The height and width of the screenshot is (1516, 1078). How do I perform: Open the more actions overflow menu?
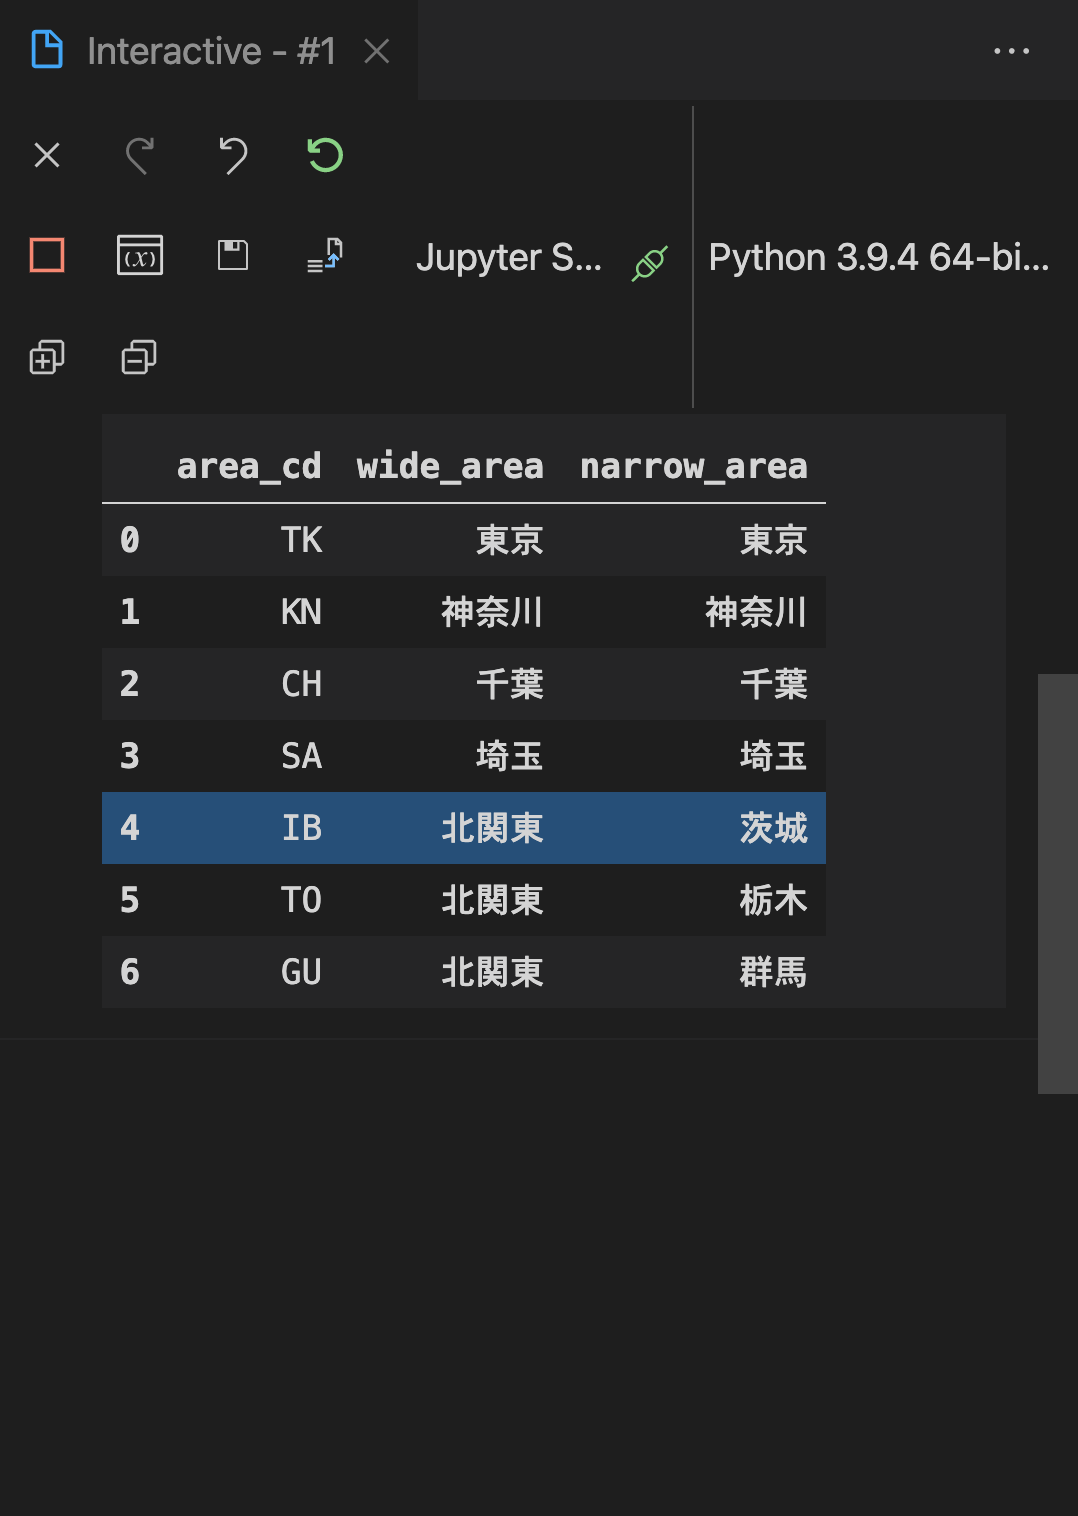pyautogui.click(x=1011, y=50)
